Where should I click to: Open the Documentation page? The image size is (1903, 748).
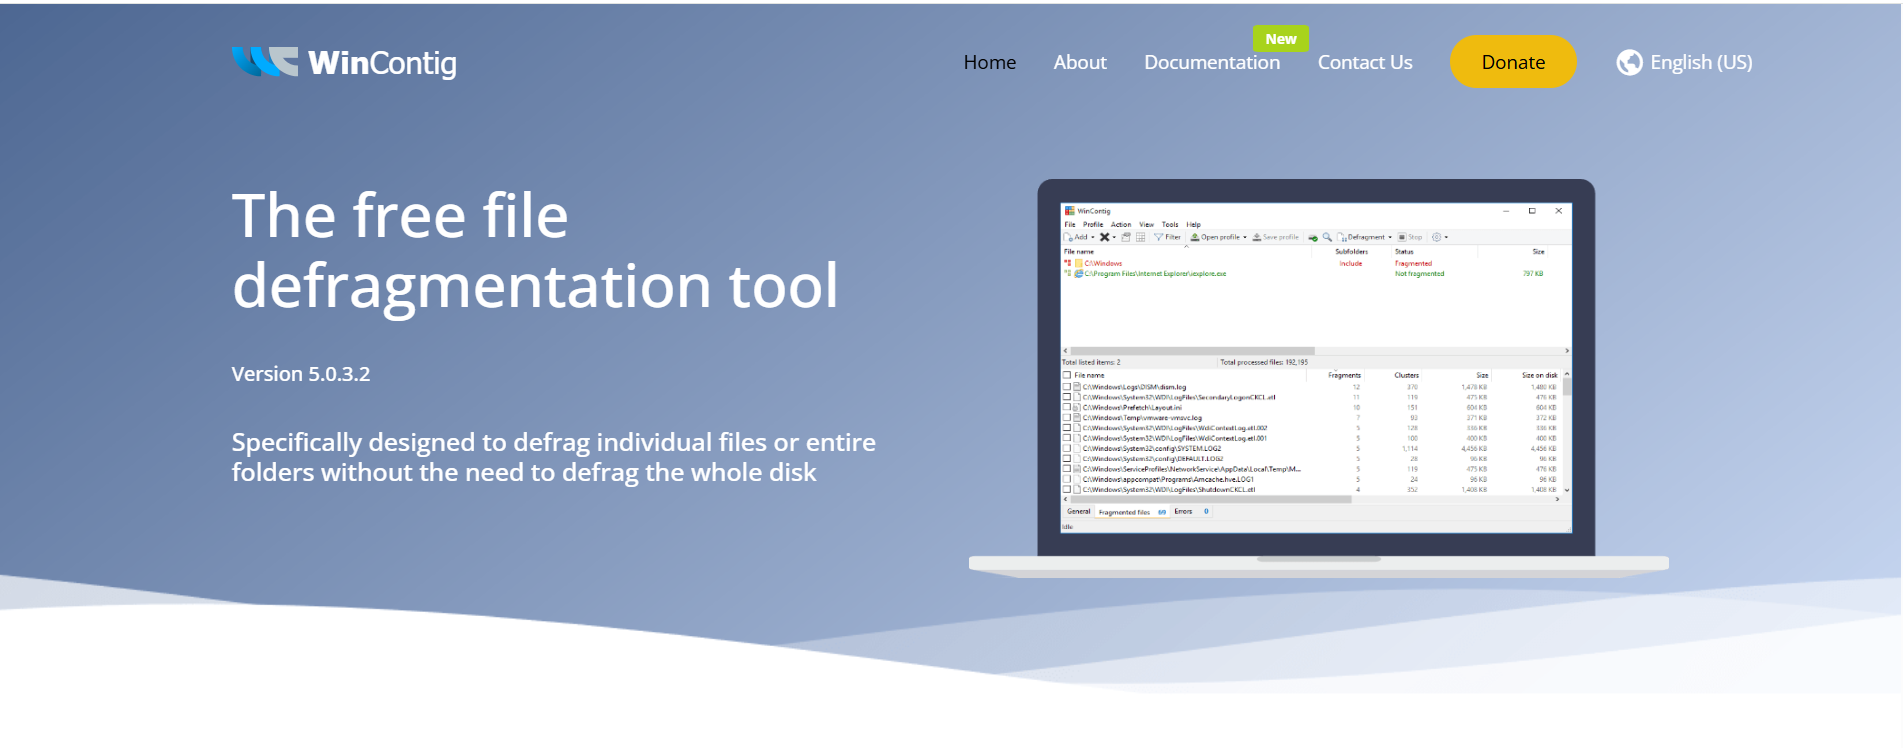1212,62
